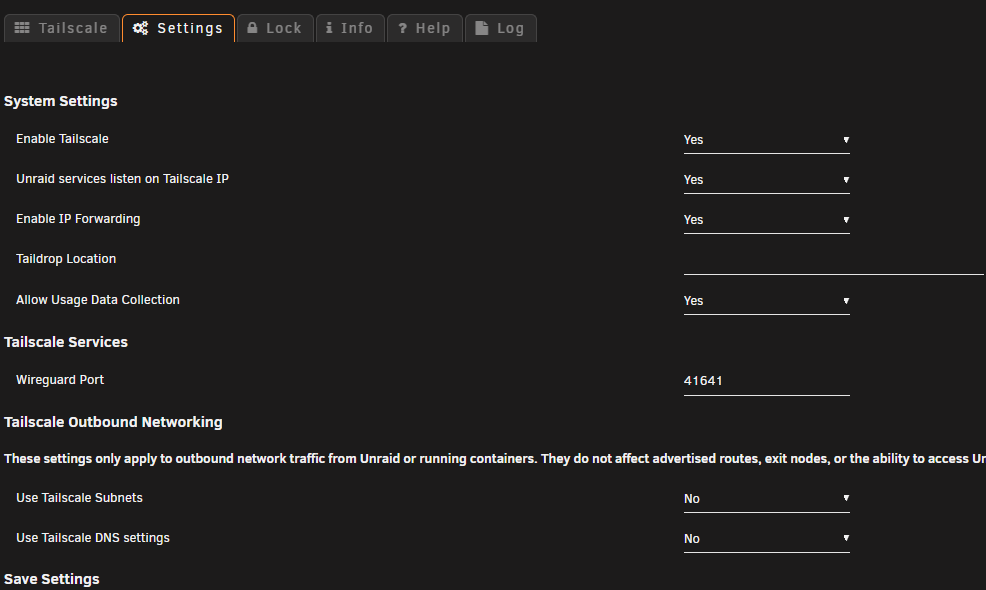Screen dimensions: 986x590
Task: Open Allow Usage Data Collection dropdown
Action: pyautogui.click(x=767, y=301)
